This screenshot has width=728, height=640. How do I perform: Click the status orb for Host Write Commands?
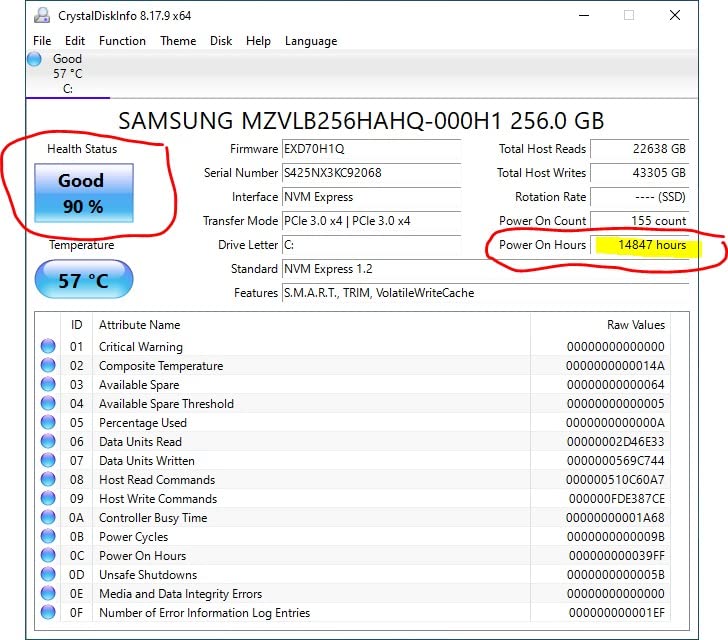point(48,498)
